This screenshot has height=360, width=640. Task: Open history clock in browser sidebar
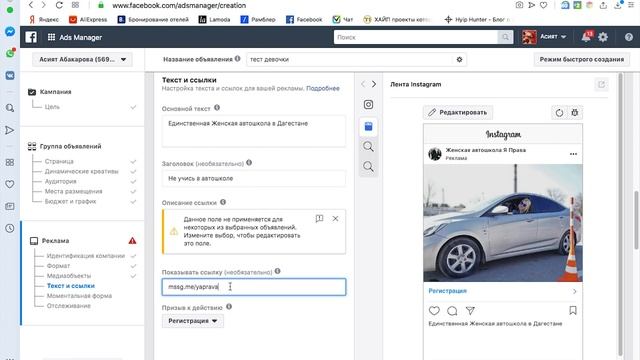coord(10,228)
